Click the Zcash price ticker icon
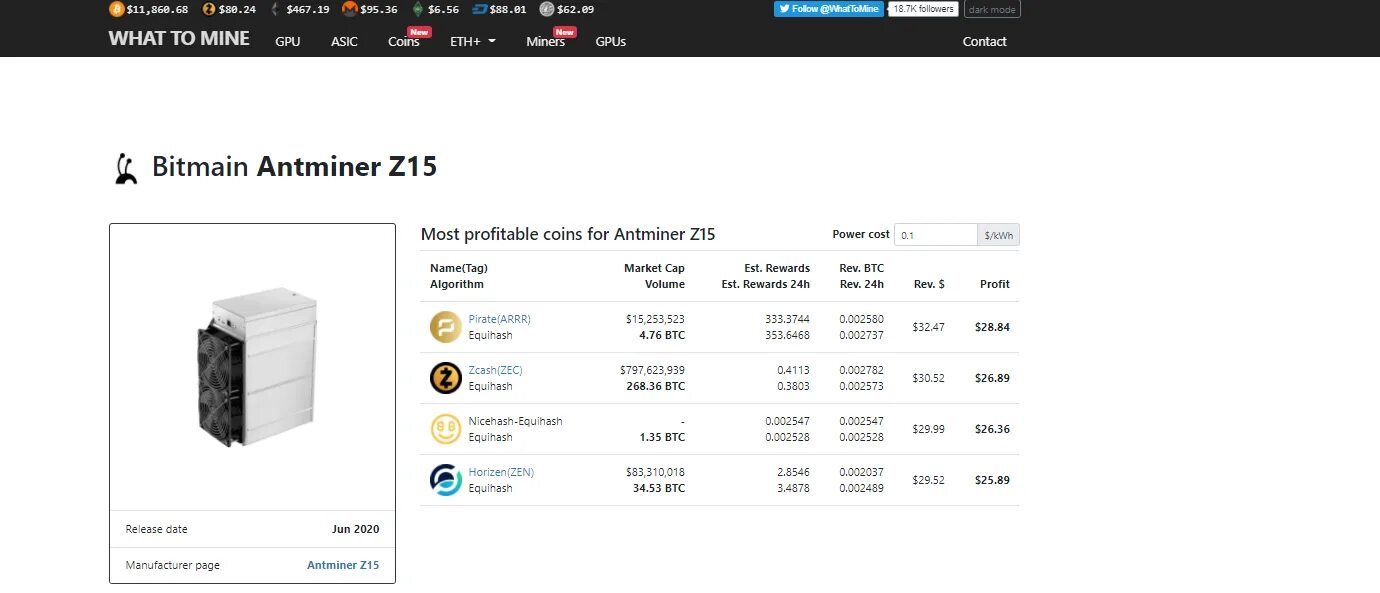 coord(208,9)
